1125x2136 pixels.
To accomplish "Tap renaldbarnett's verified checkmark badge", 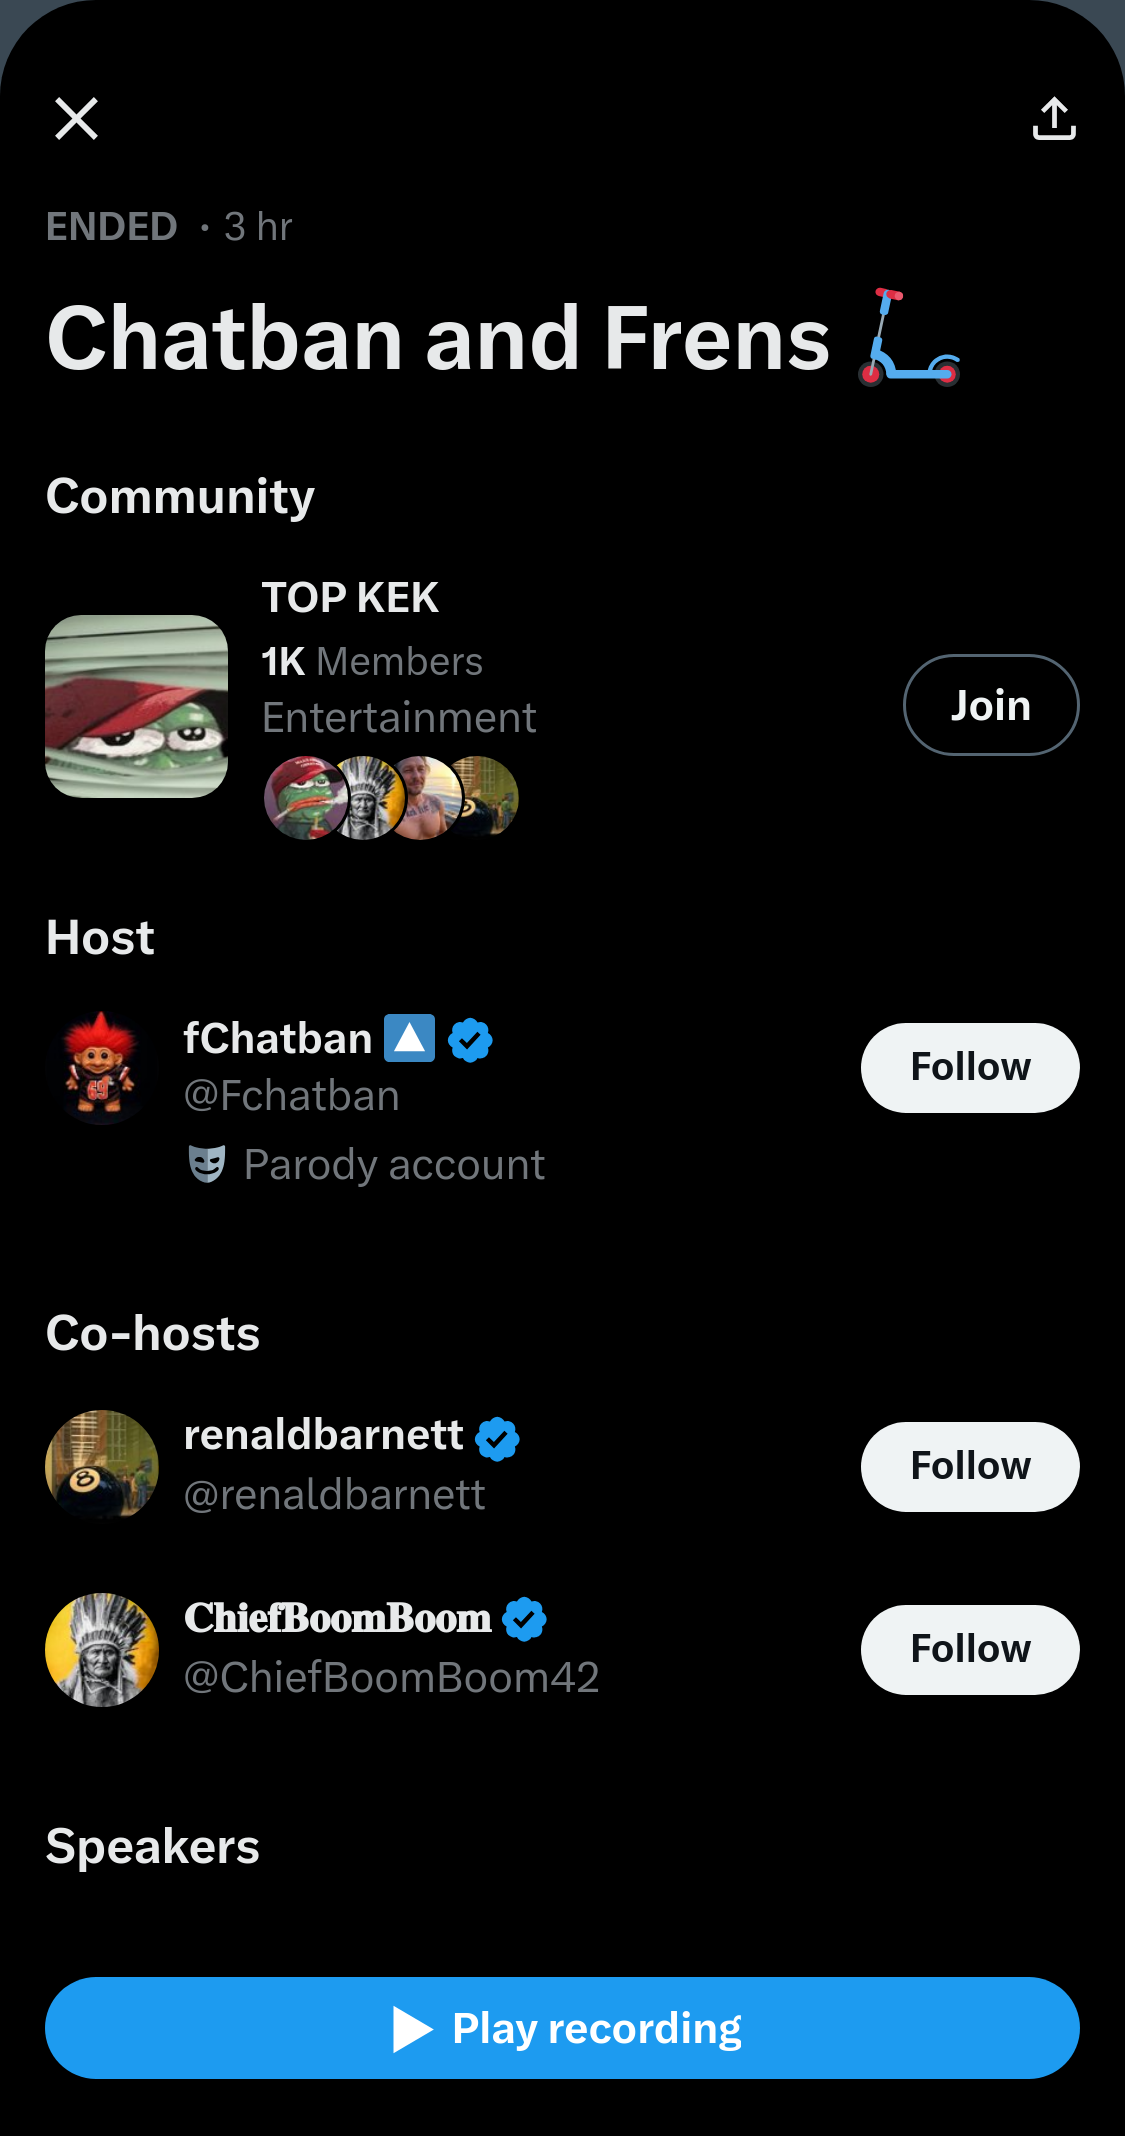I will [497, 1438].
